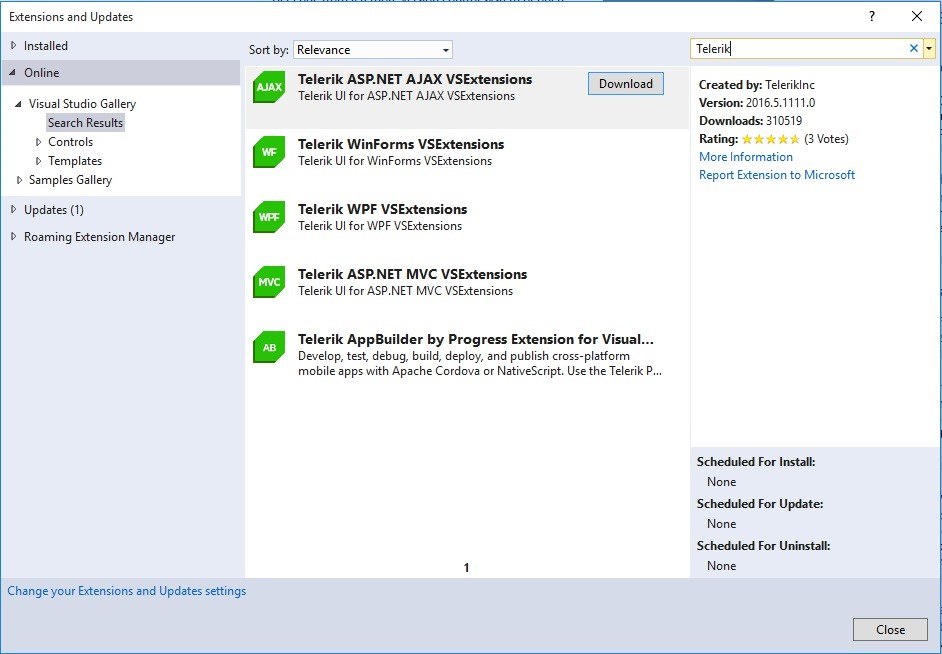
Task: Expand the Samples Gallery arrow
Action: [19, 180]
